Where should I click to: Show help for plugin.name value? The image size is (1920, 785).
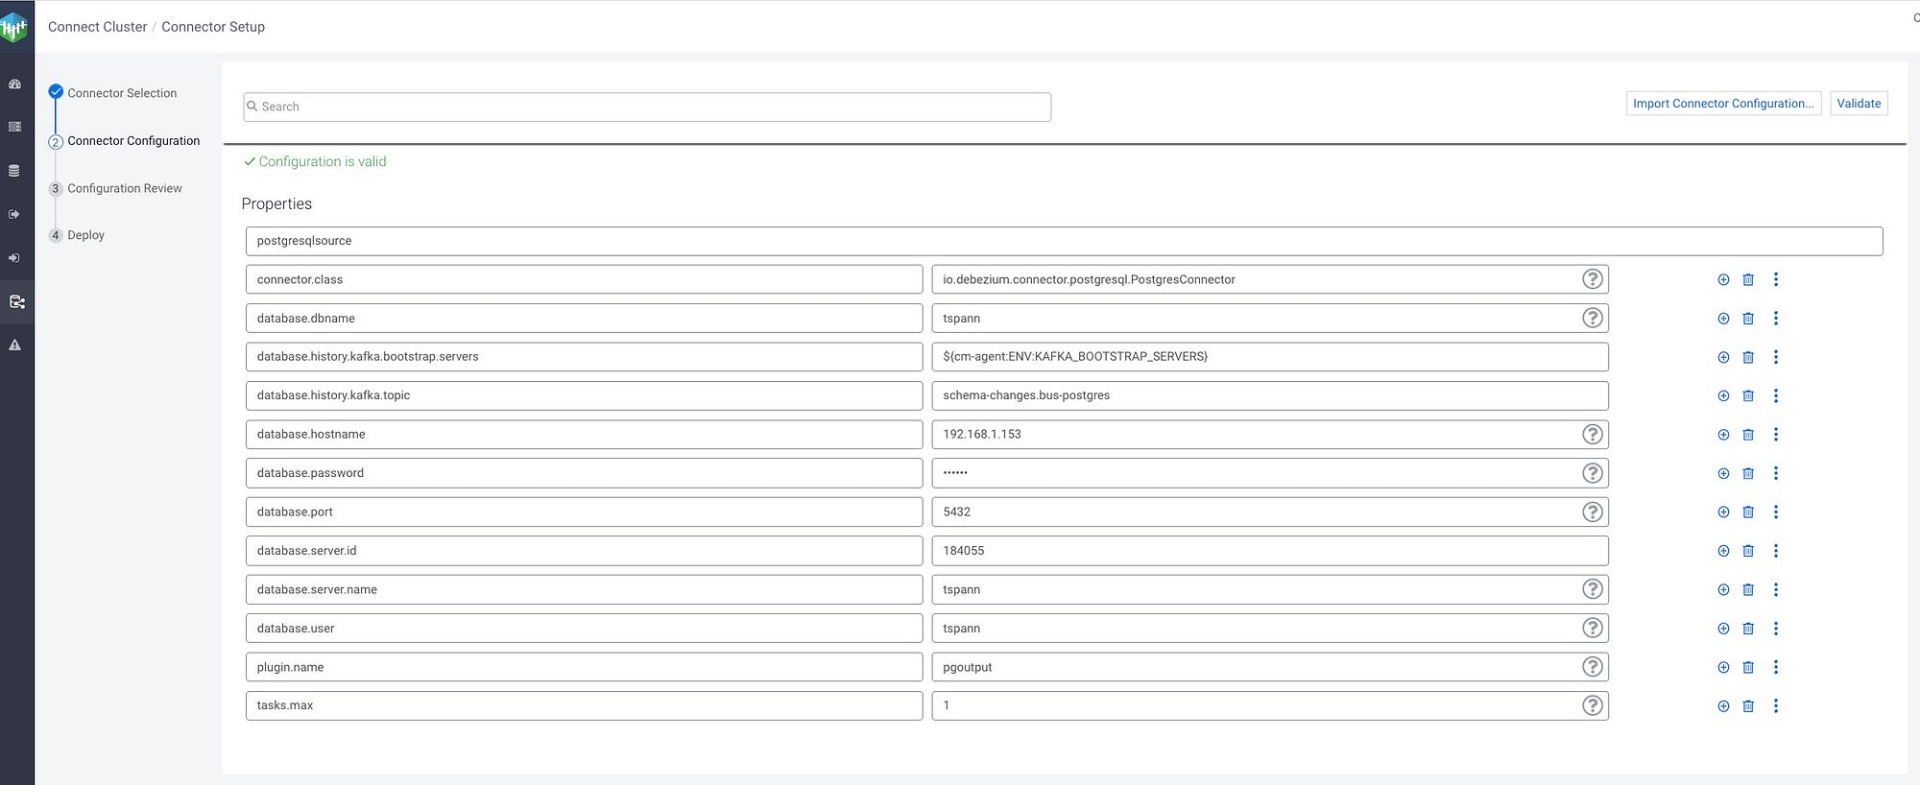[1592, 667]
